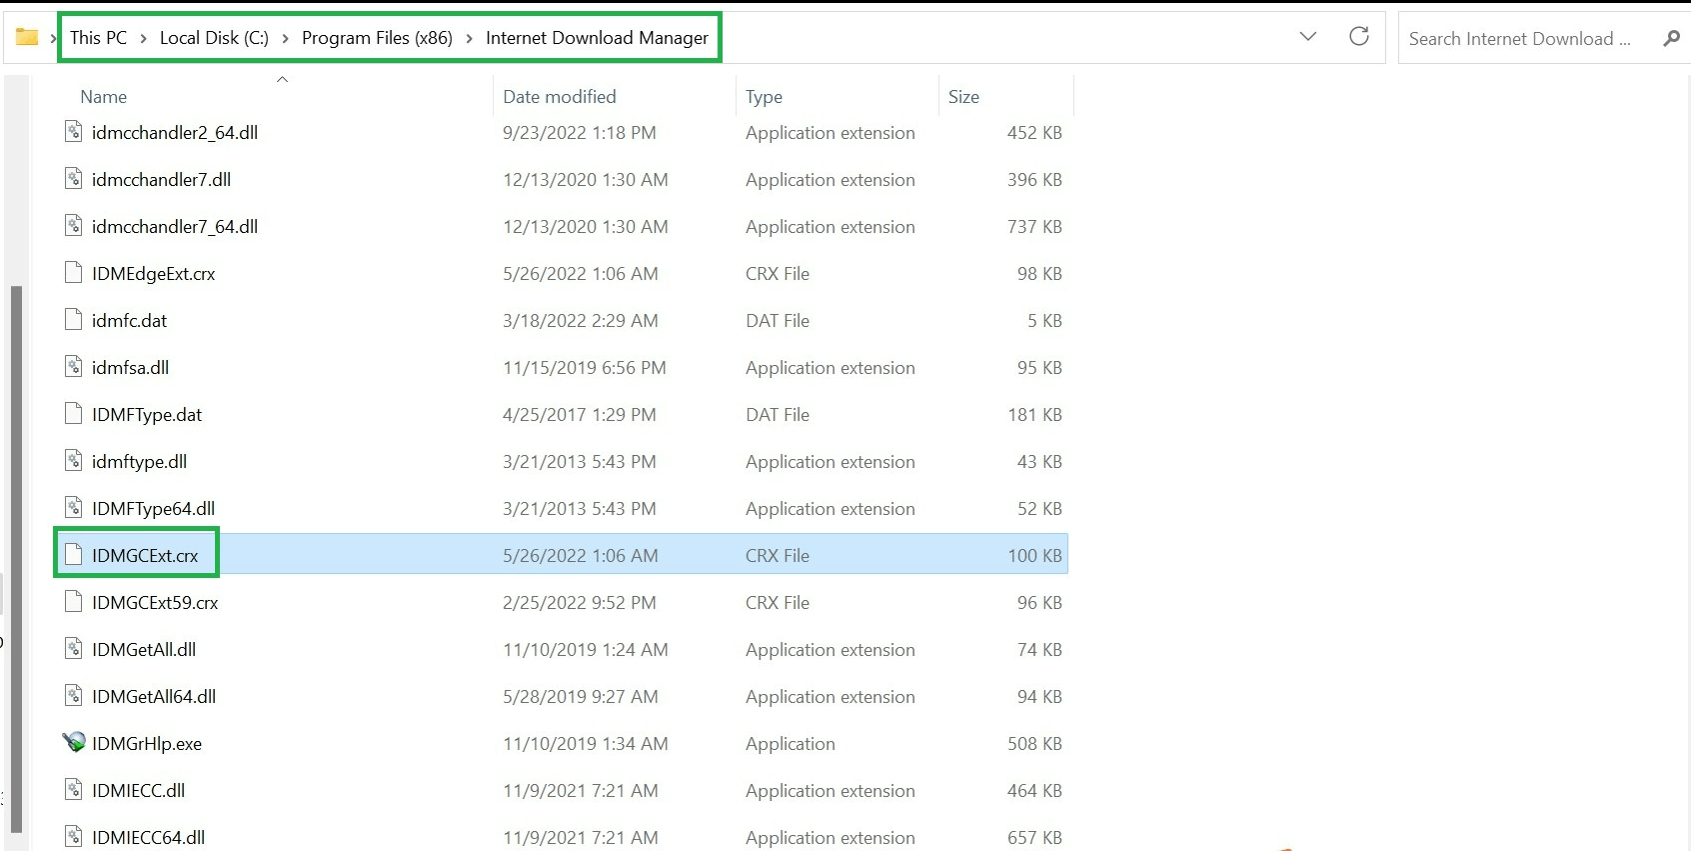
Task: Select file name IDMGetAll64.dll
Action: point(154,696)
